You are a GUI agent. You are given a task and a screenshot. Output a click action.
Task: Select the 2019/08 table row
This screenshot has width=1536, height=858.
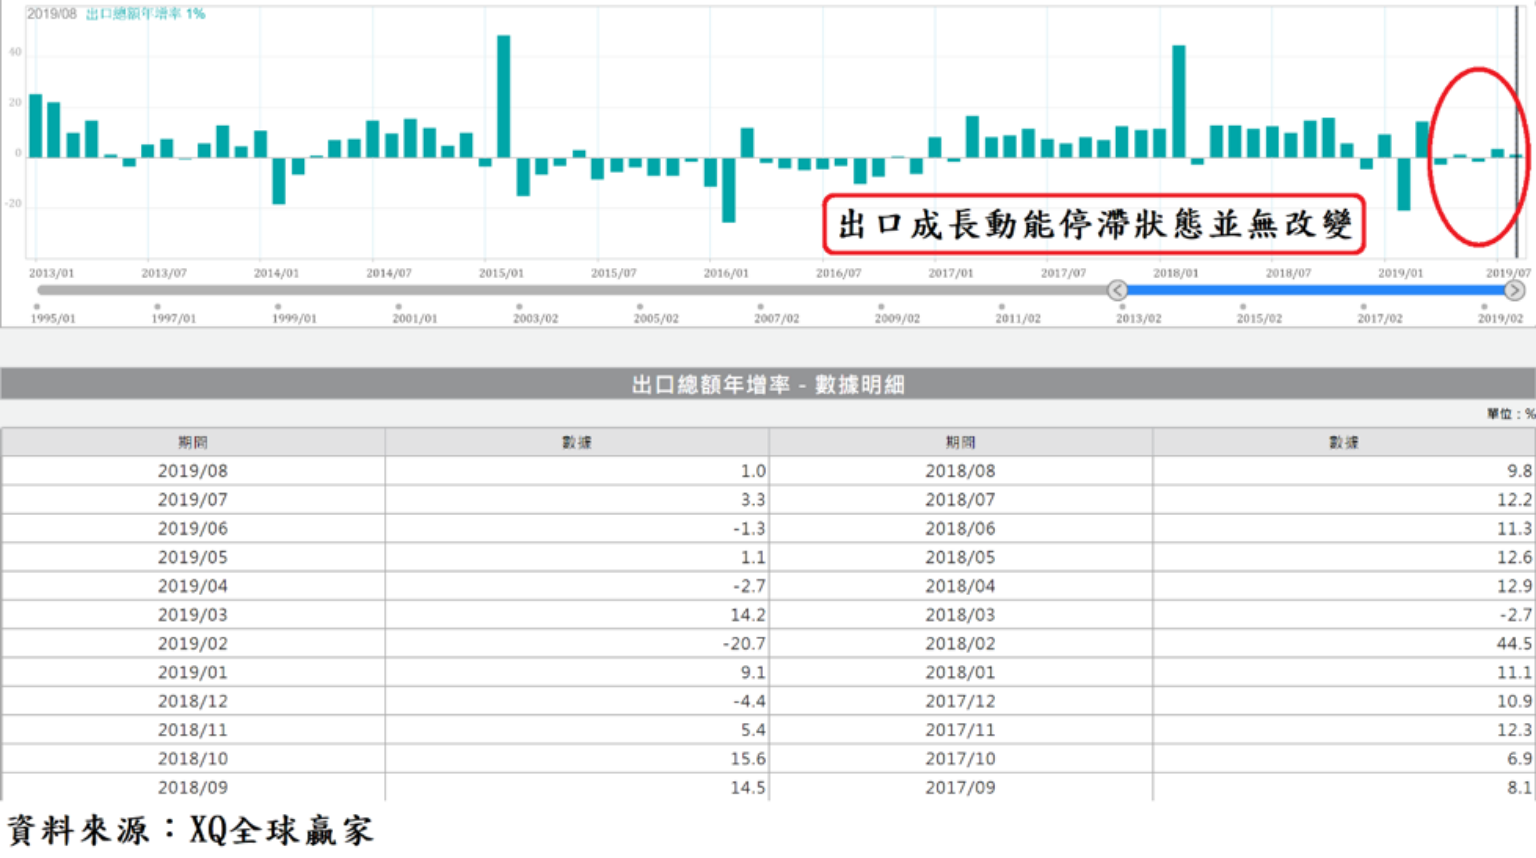pyautogui.click(x=193, y=471)
